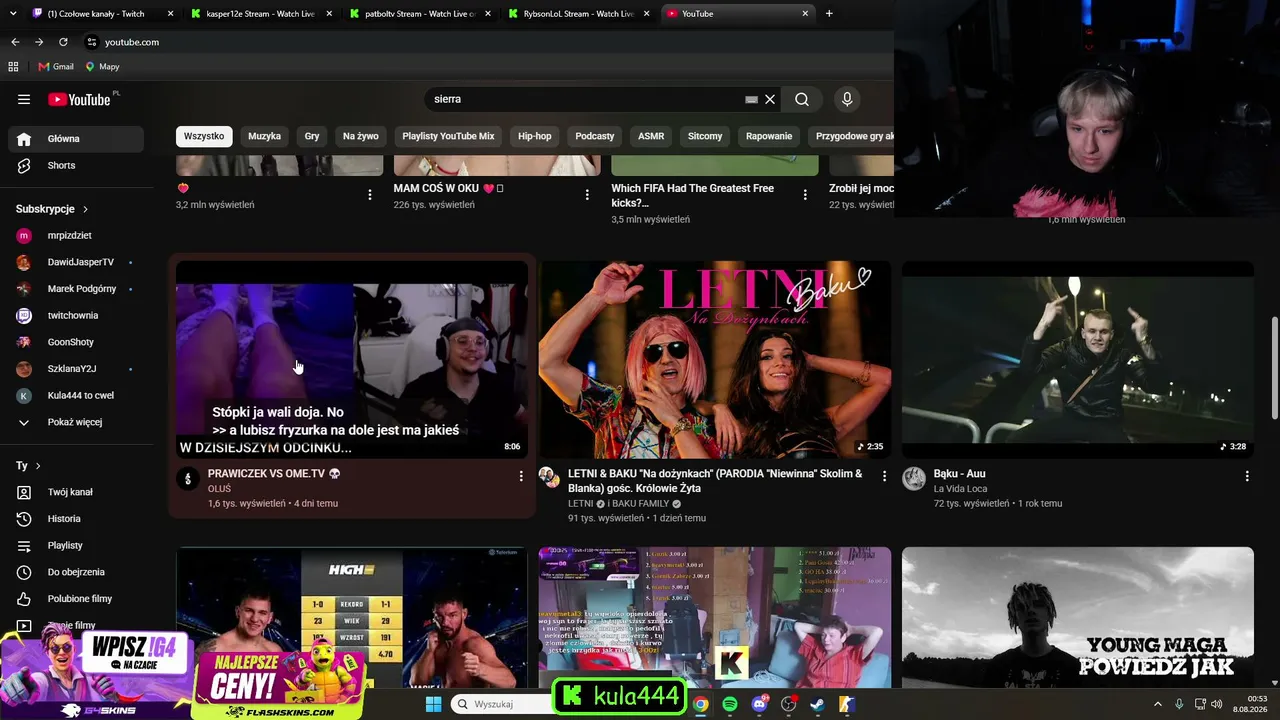1280x720 pixels.
Task: Open Spotify from the taskbar
Action: (730, 704)
